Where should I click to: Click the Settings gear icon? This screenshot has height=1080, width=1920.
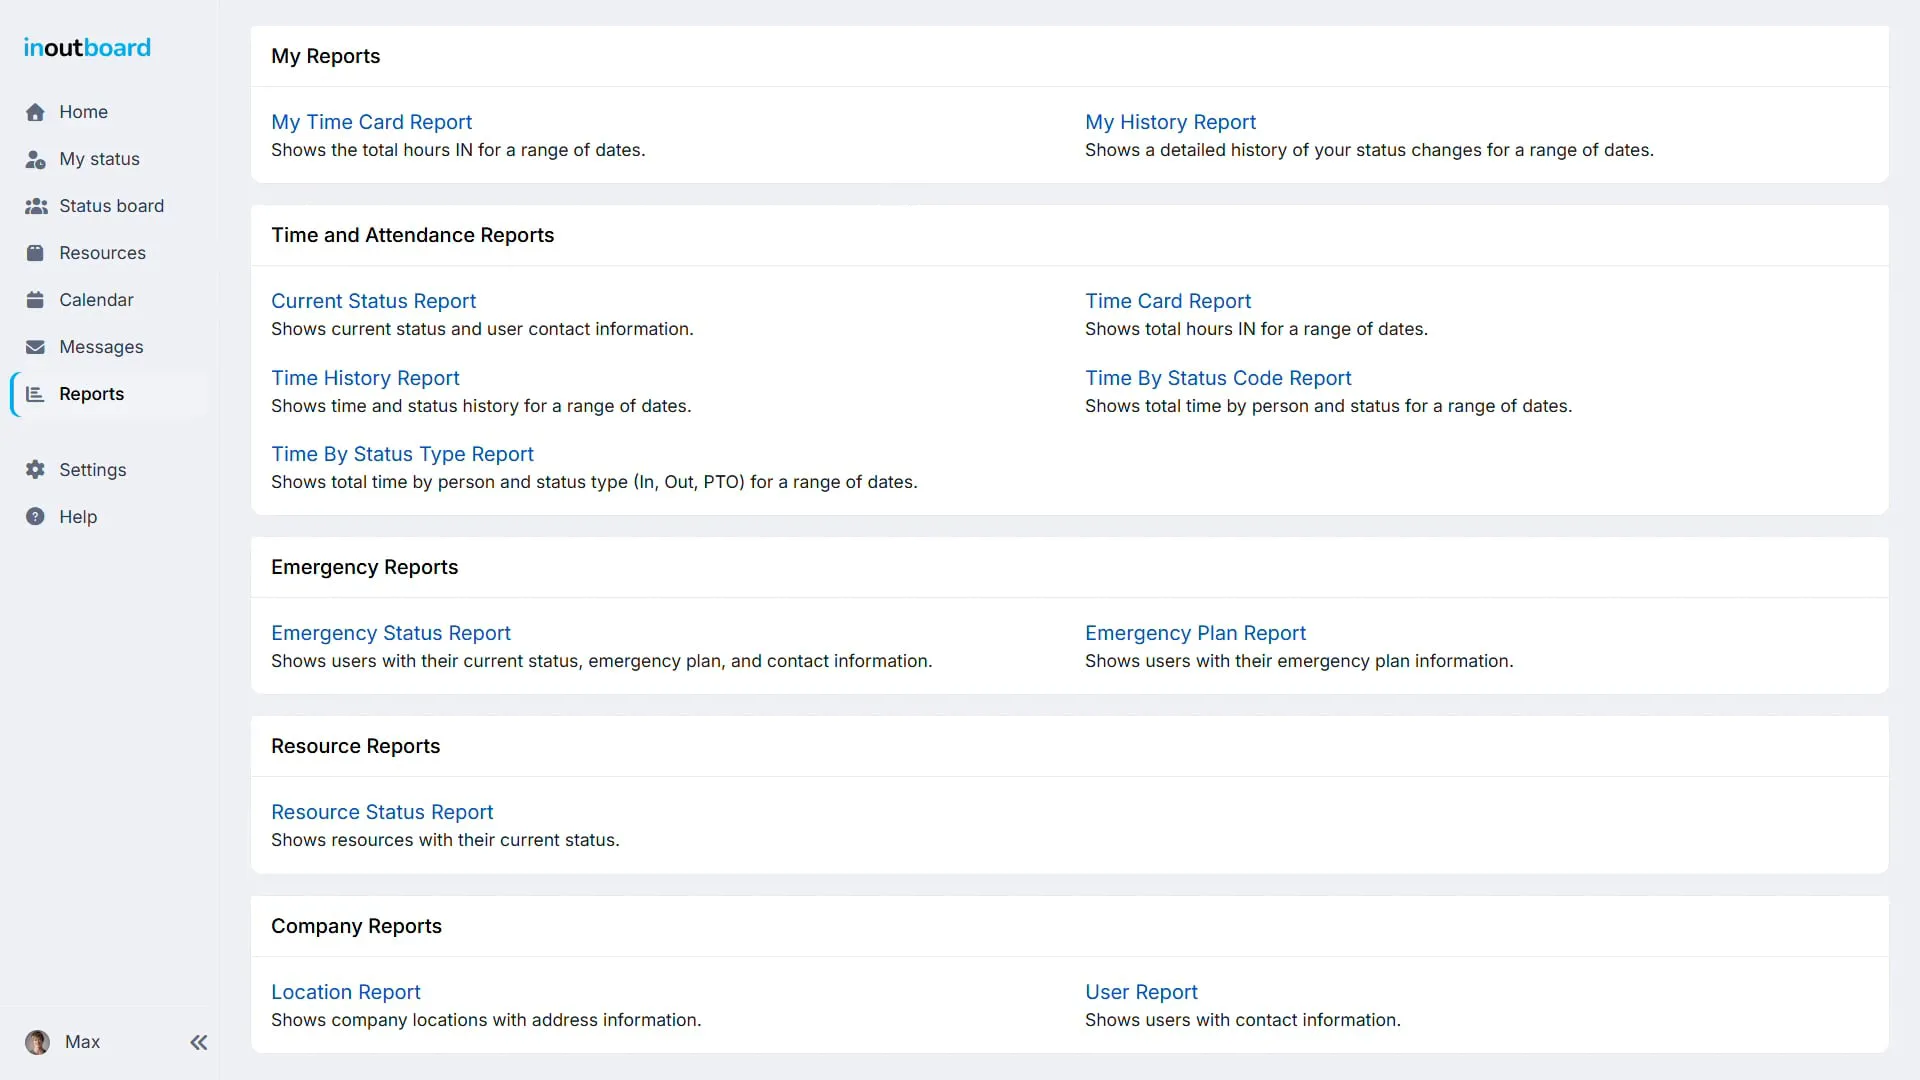click(x=35, y=470)
